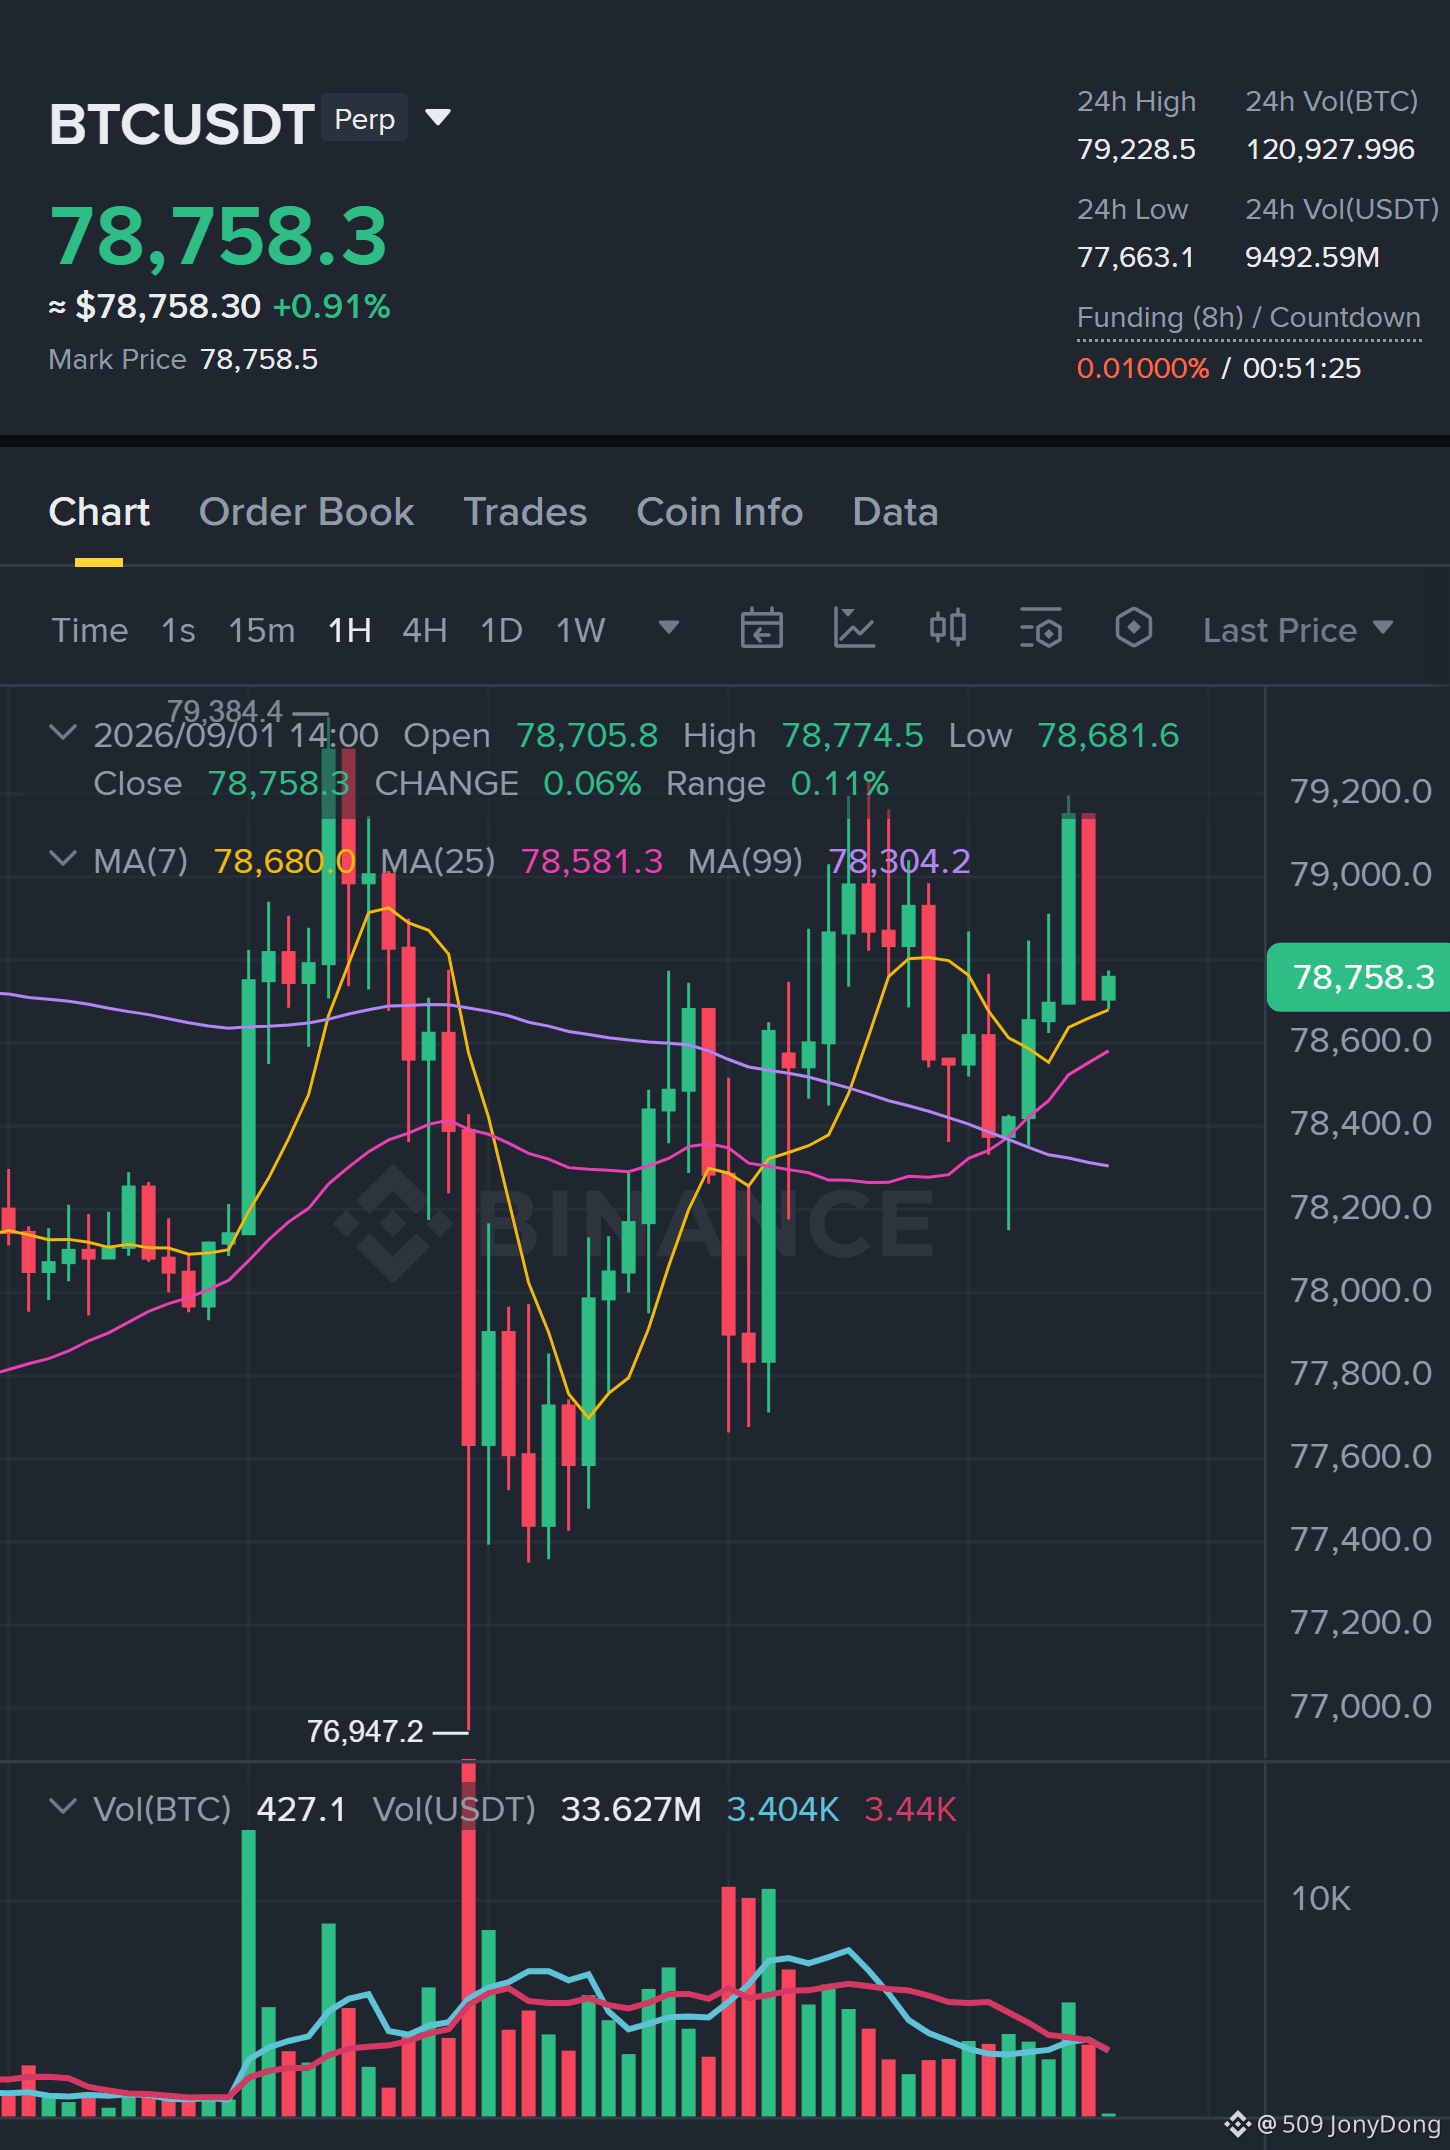
Task: Select the 15m time interval
Action: point(262,630)
